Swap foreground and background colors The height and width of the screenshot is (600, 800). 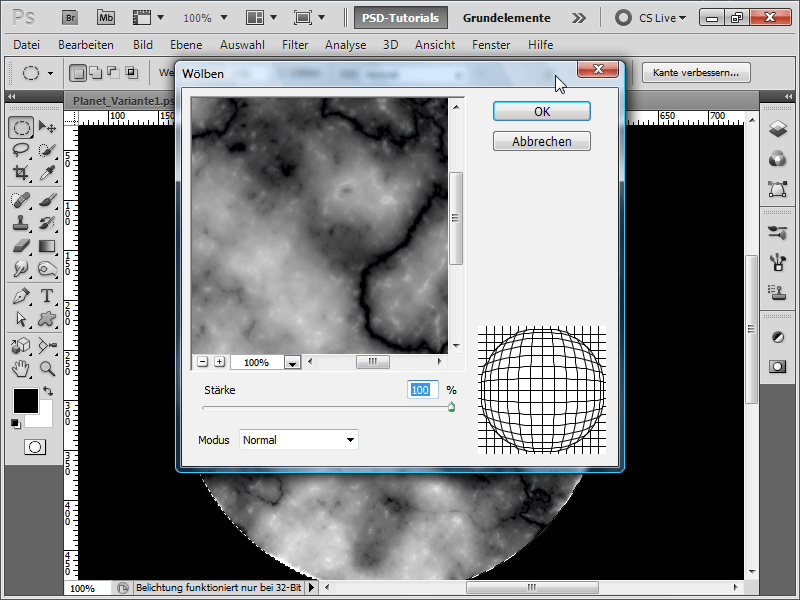pyautogui.click(x=48, y=391)
